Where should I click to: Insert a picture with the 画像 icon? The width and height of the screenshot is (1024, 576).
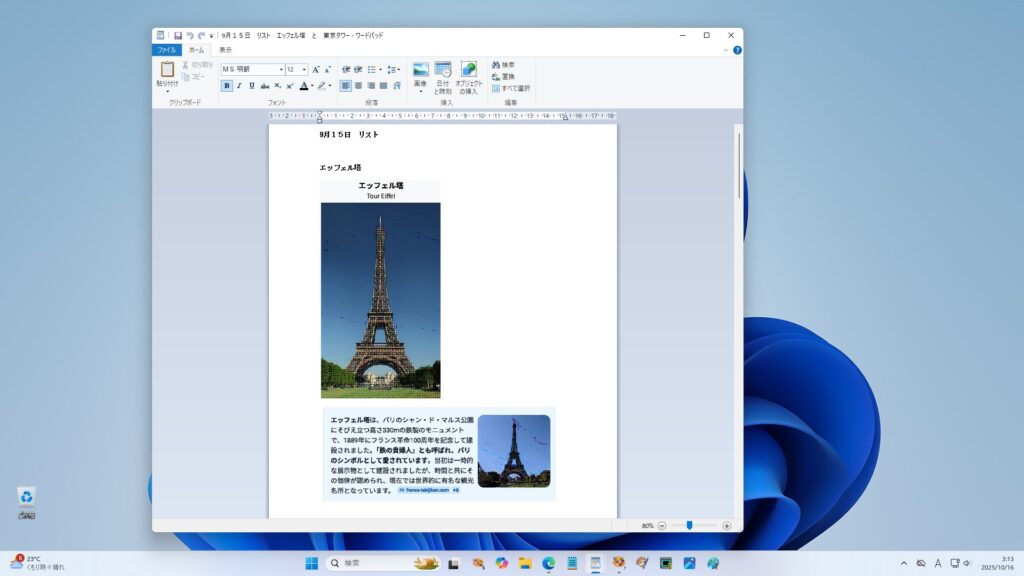tap(420, 70)
